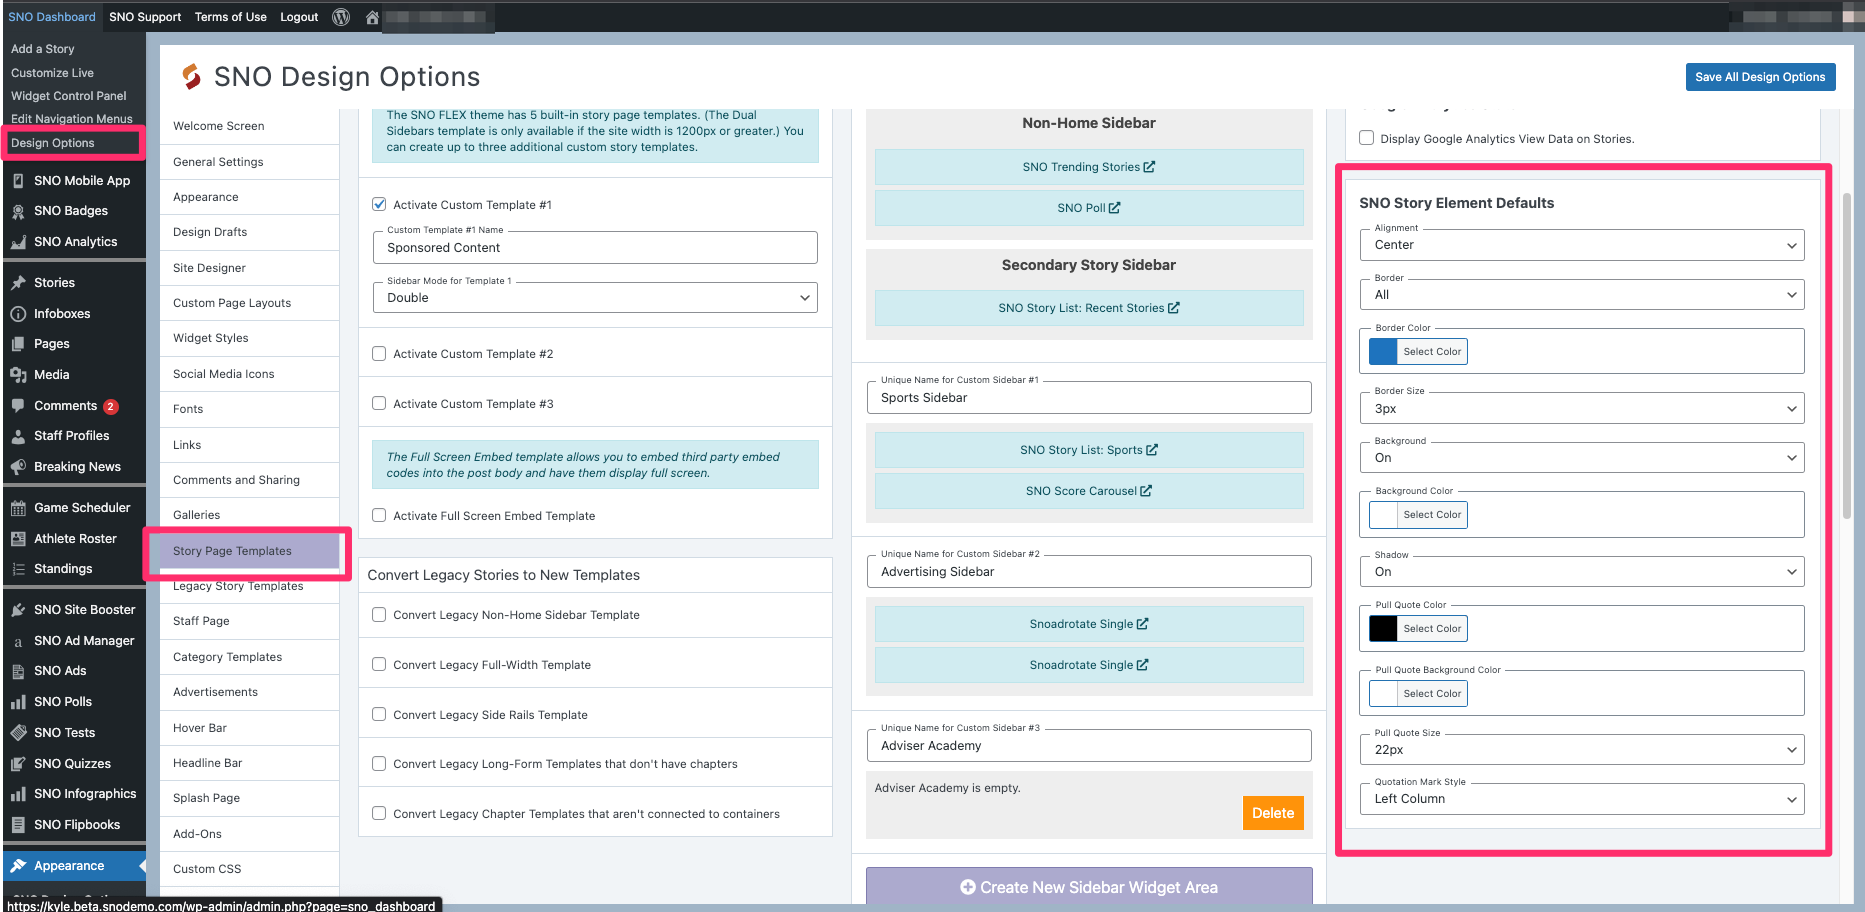Click the plus icon on Create New Sidebar Widget Area
This screenshot has height=912, width=1865.
coord(967,887)
